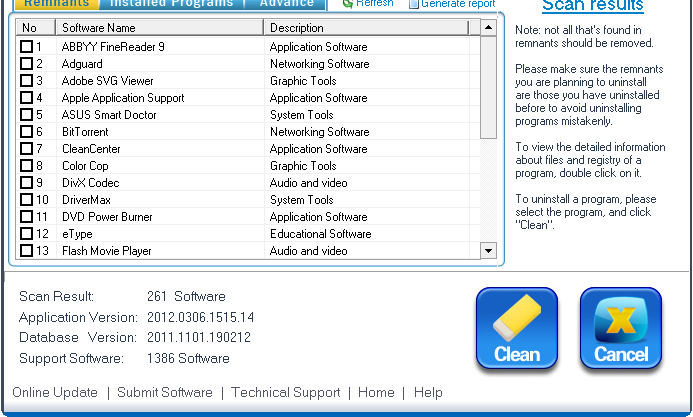The image size is (693, 417).
Task: Select the ASUS Smart Doctor name
Action: point(109,115)
